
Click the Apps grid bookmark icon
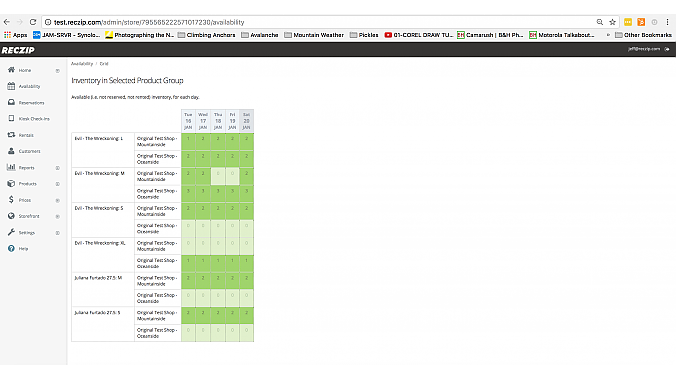coord(7,35)
